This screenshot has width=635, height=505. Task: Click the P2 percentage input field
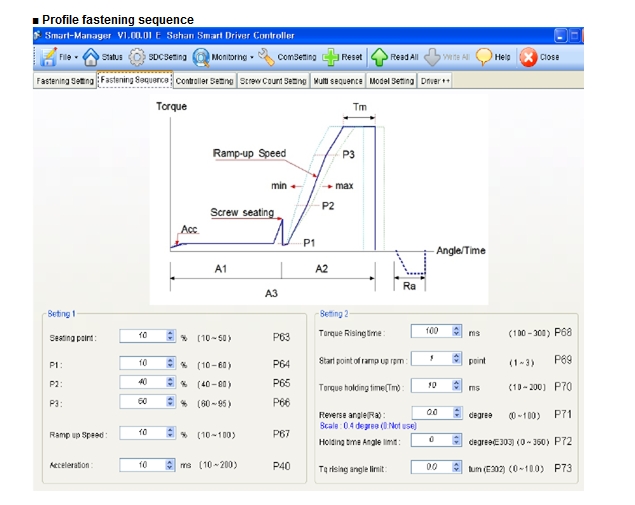point(141,382)
